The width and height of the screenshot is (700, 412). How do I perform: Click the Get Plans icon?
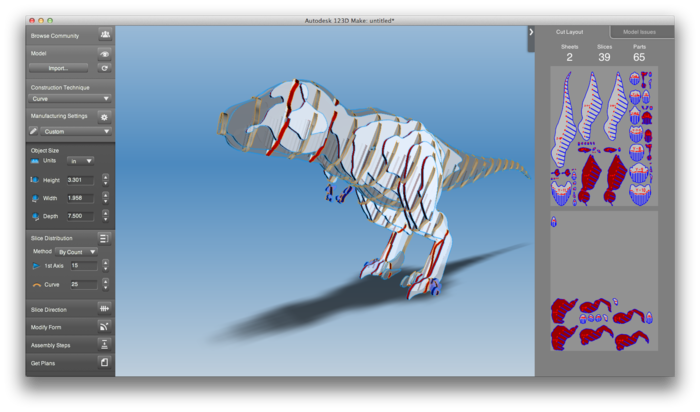tap(104, 363)
